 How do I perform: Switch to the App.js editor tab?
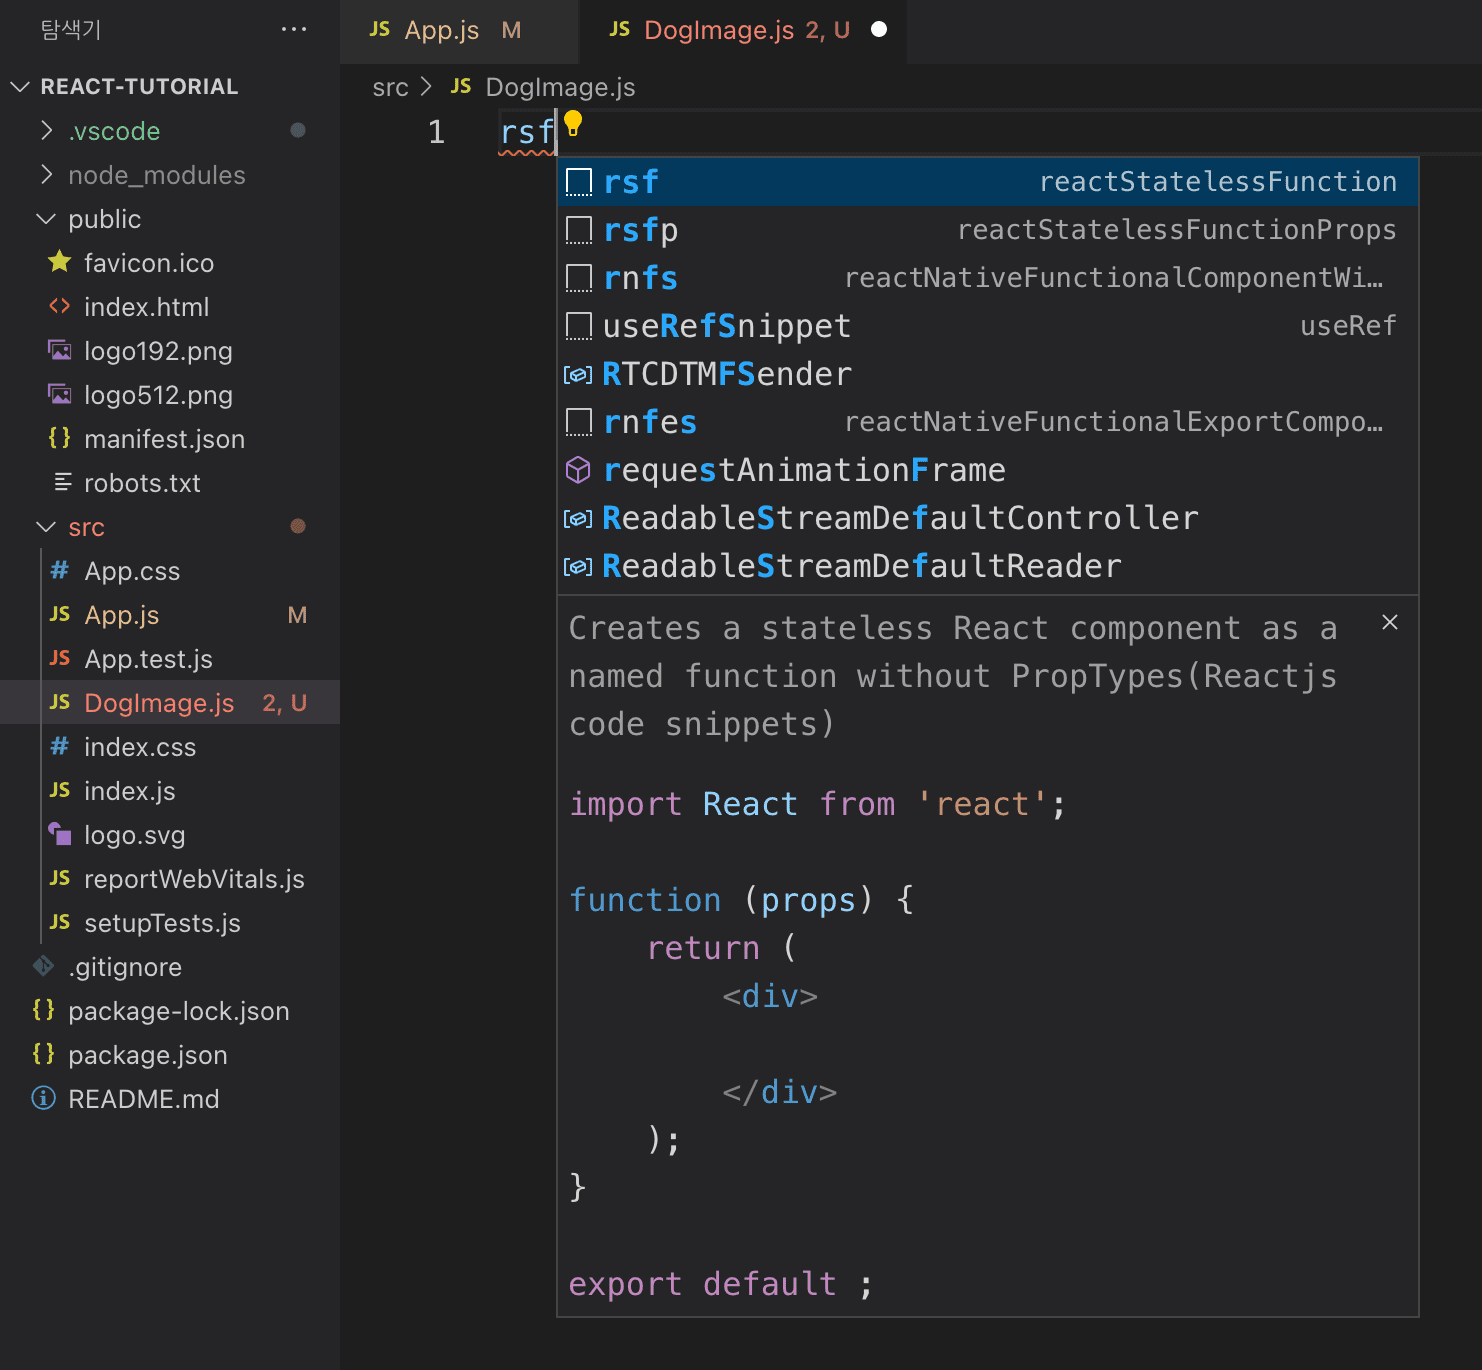tap(459, 30)
